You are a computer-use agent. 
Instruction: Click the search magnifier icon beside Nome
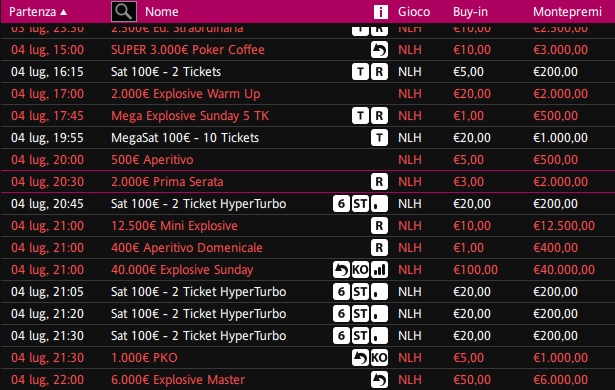click(124, 11)
